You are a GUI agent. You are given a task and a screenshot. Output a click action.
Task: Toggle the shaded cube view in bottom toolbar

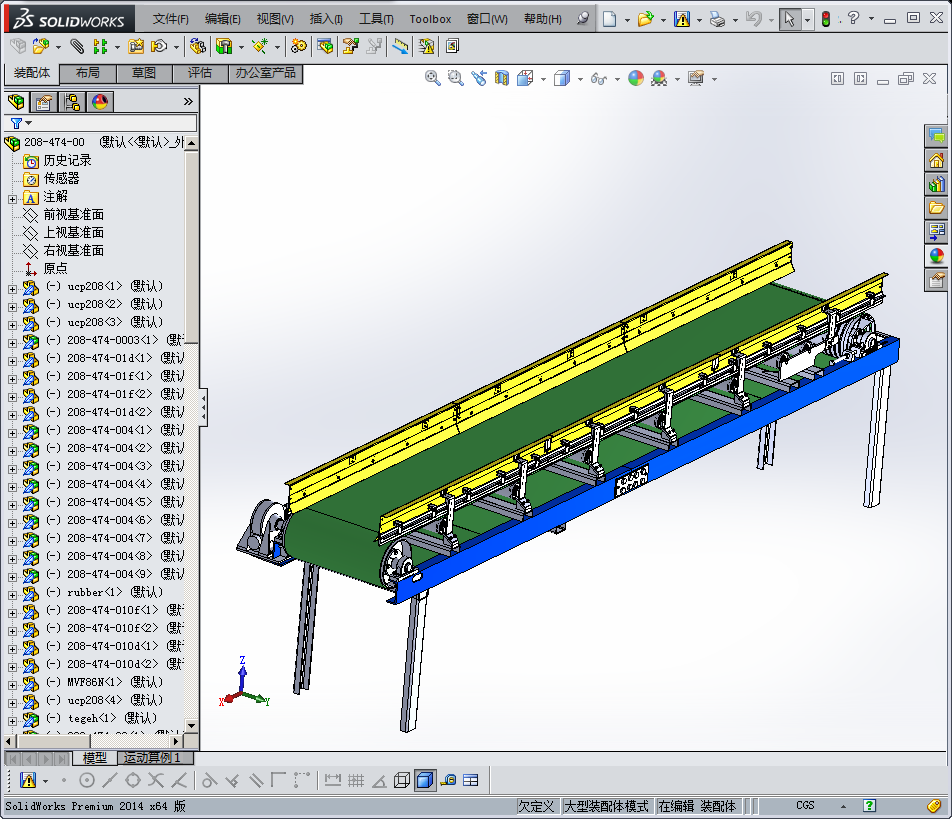(425, 780)
